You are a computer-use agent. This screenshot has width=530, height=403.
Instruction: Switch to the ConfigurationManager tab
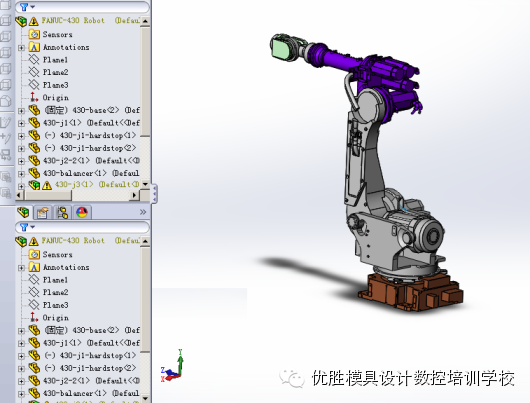pyautogui.click(x=63, y=213)
